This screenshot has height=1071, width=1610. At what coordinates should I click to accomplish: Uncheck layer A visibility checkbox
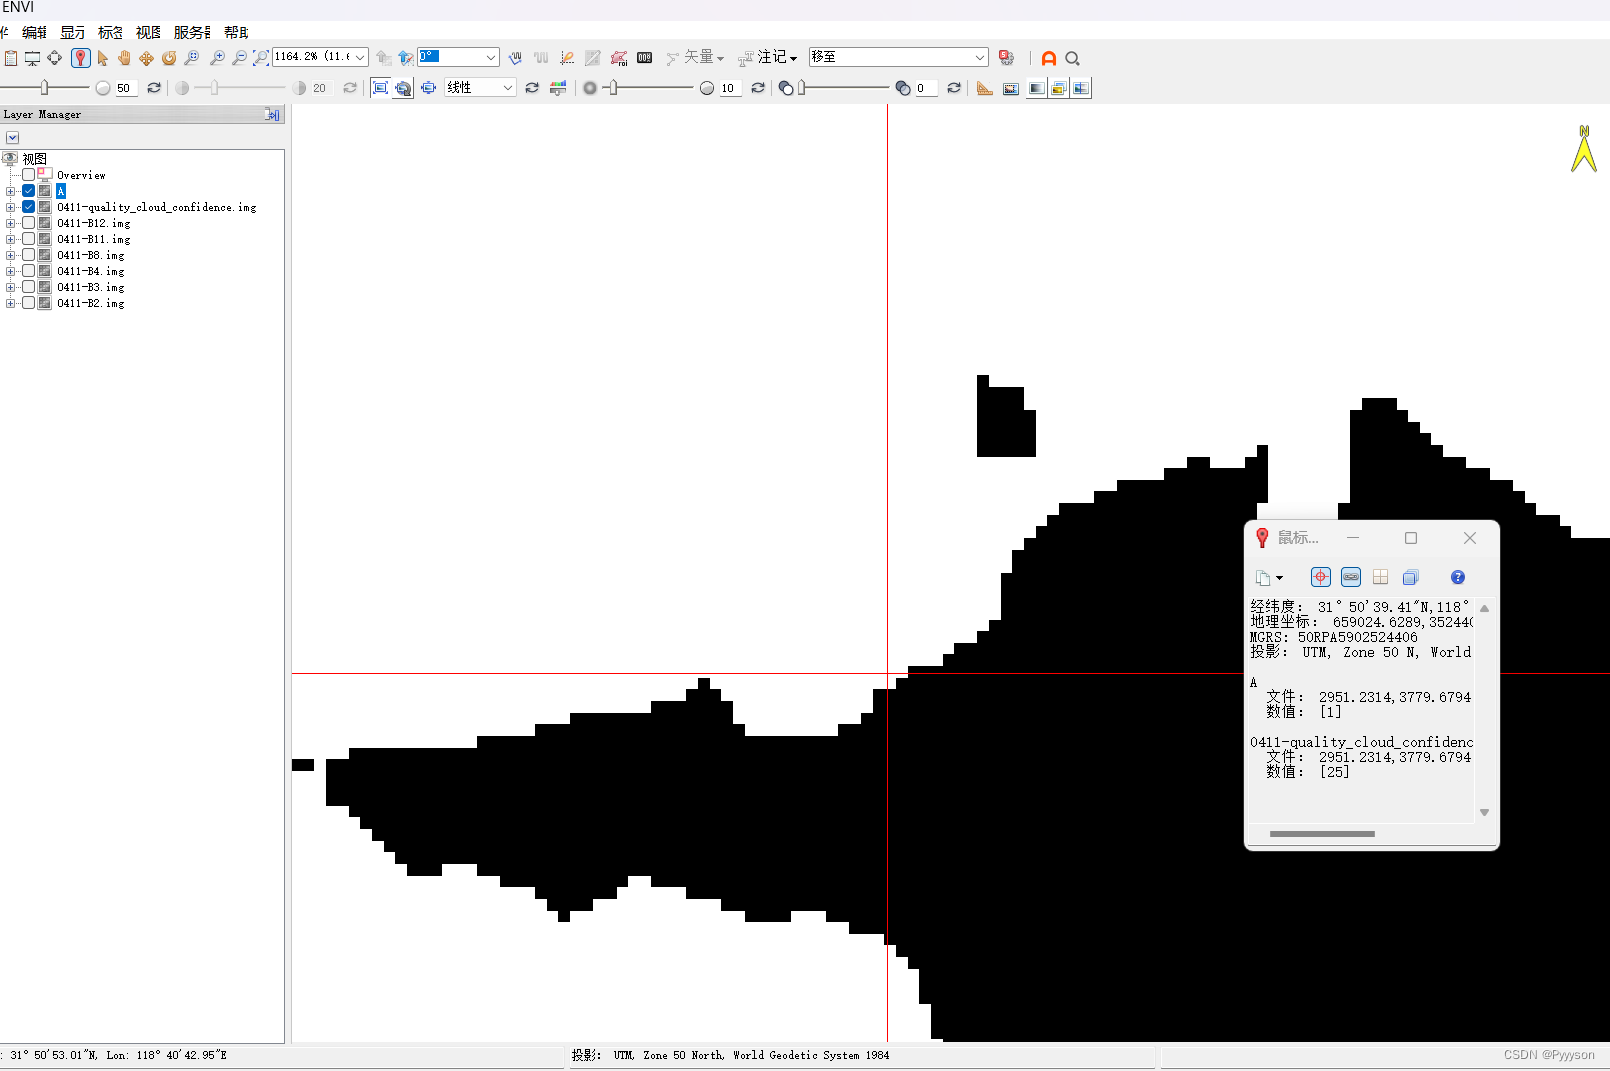(x=28, y=191)
